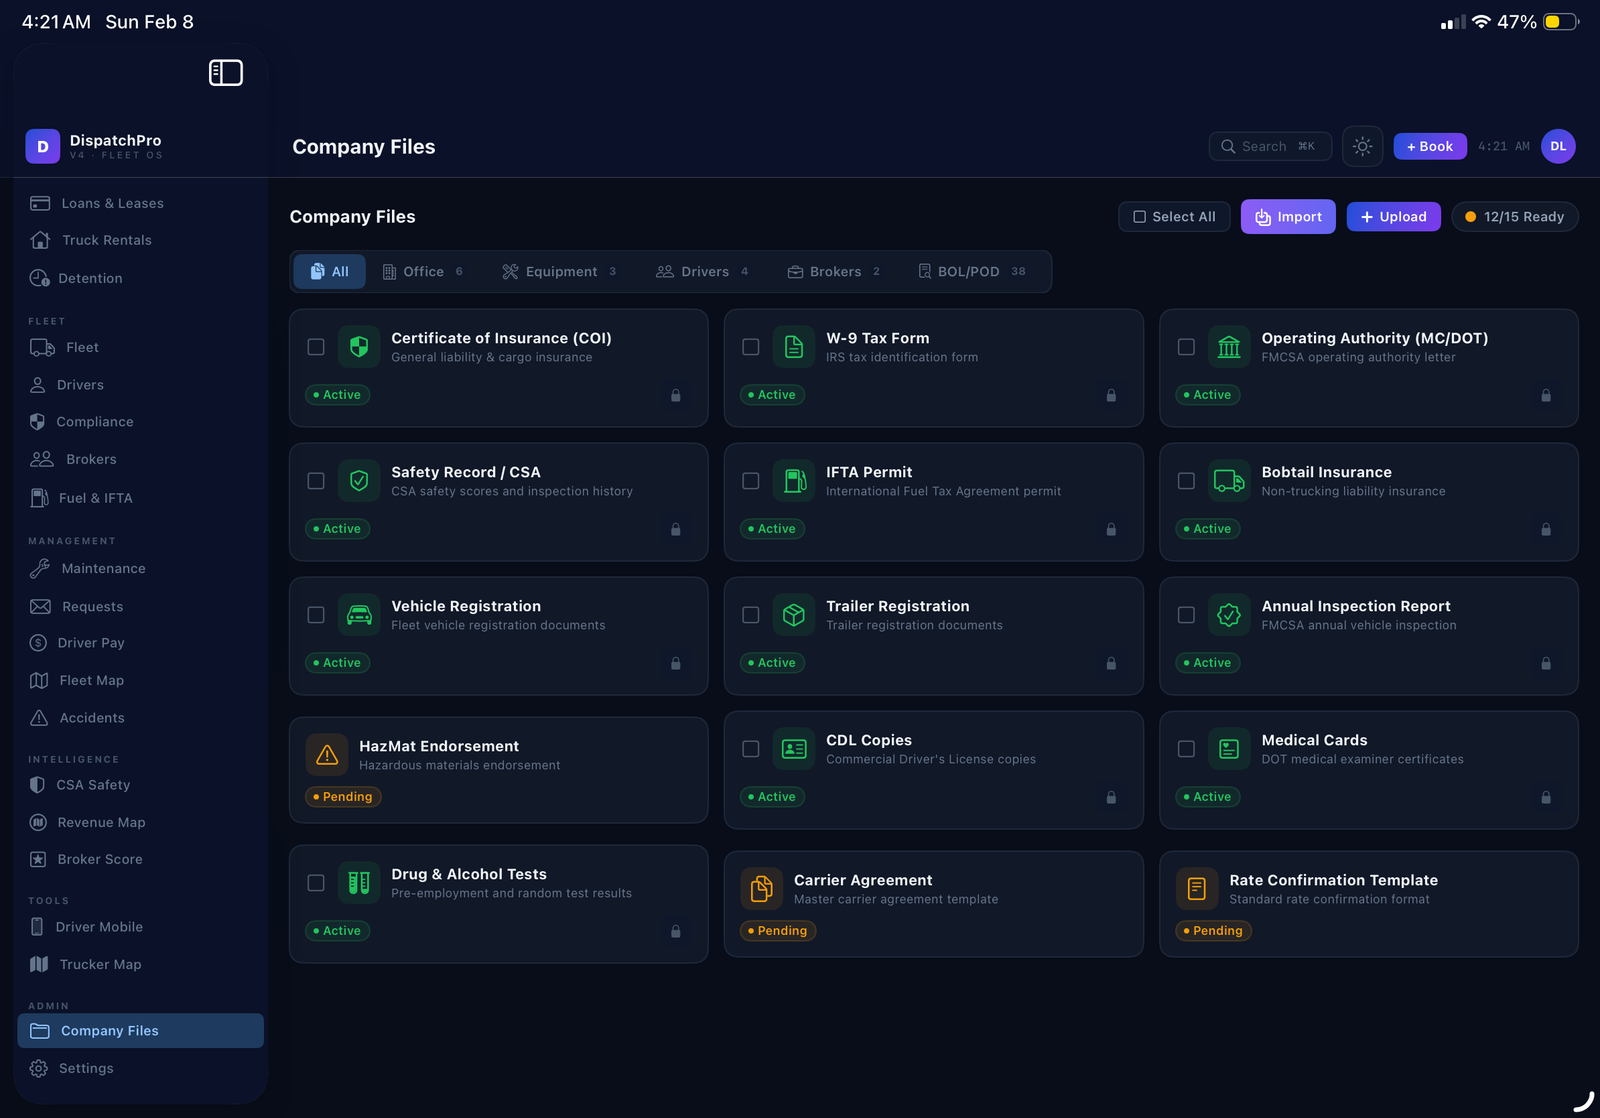Click the HazMat Endorsement warning icon
The image size is (1600, 1118).
click(327, 755)
